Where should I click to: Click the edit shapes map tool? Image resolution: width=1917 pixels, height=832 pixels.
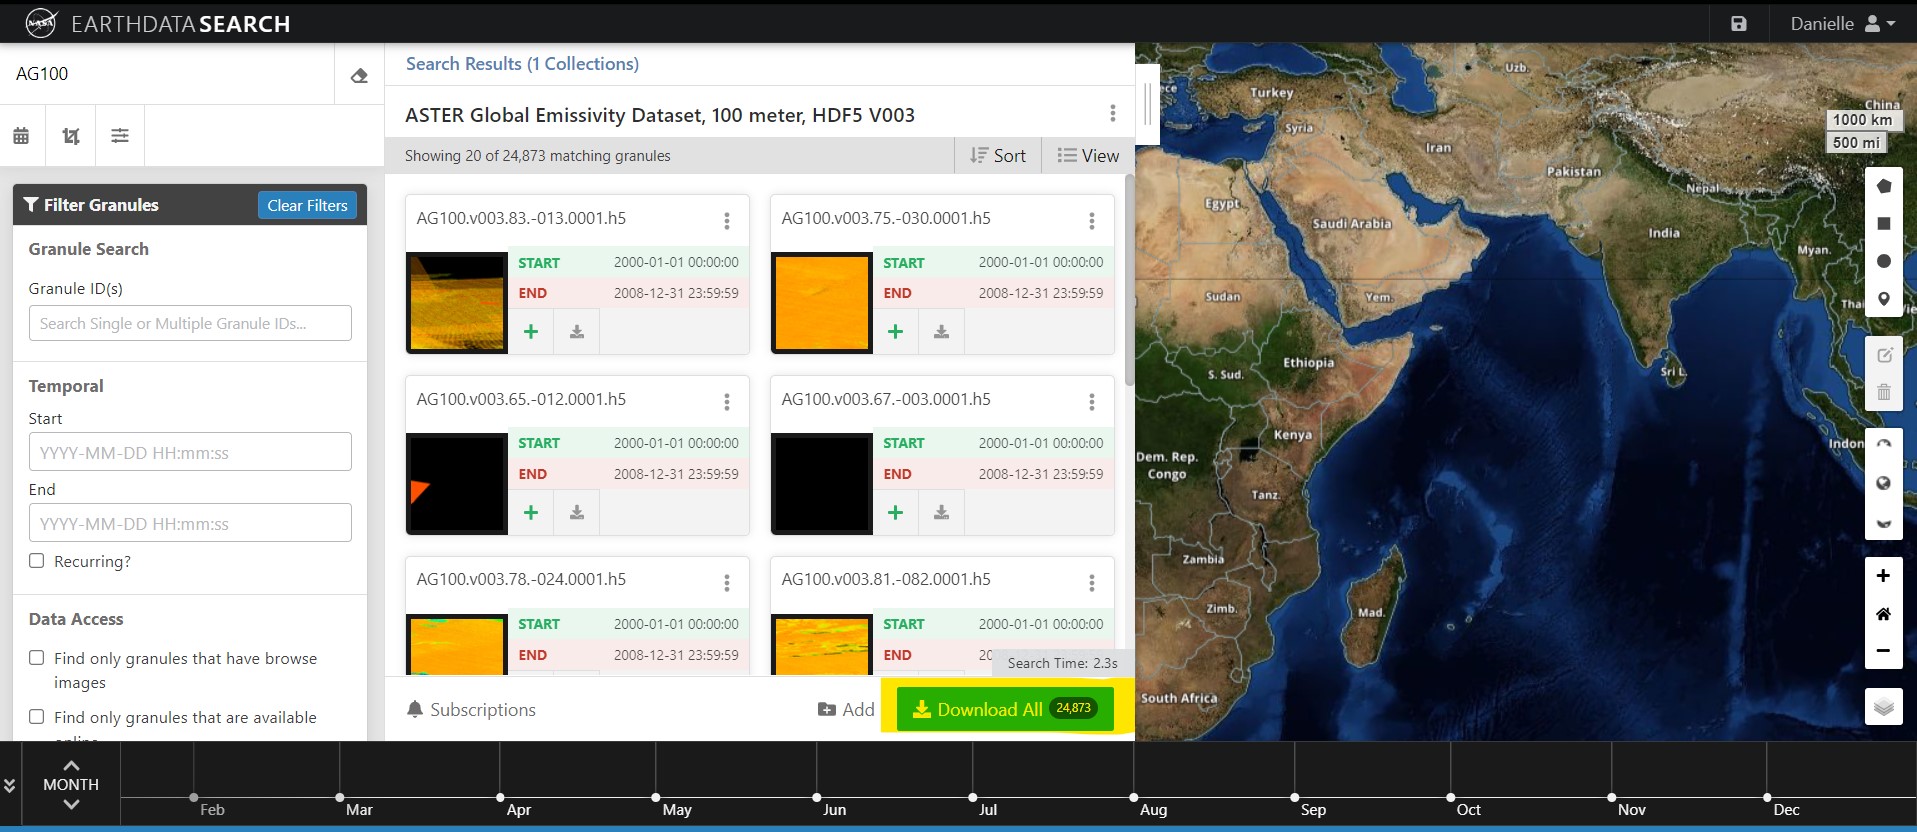click(1884, 355)
